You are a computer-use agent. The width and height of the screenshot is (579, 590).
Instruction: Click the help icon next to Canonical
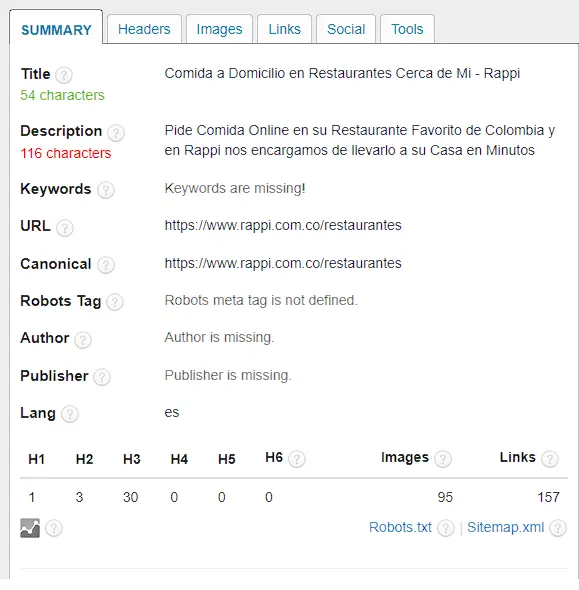coord(106,265)
